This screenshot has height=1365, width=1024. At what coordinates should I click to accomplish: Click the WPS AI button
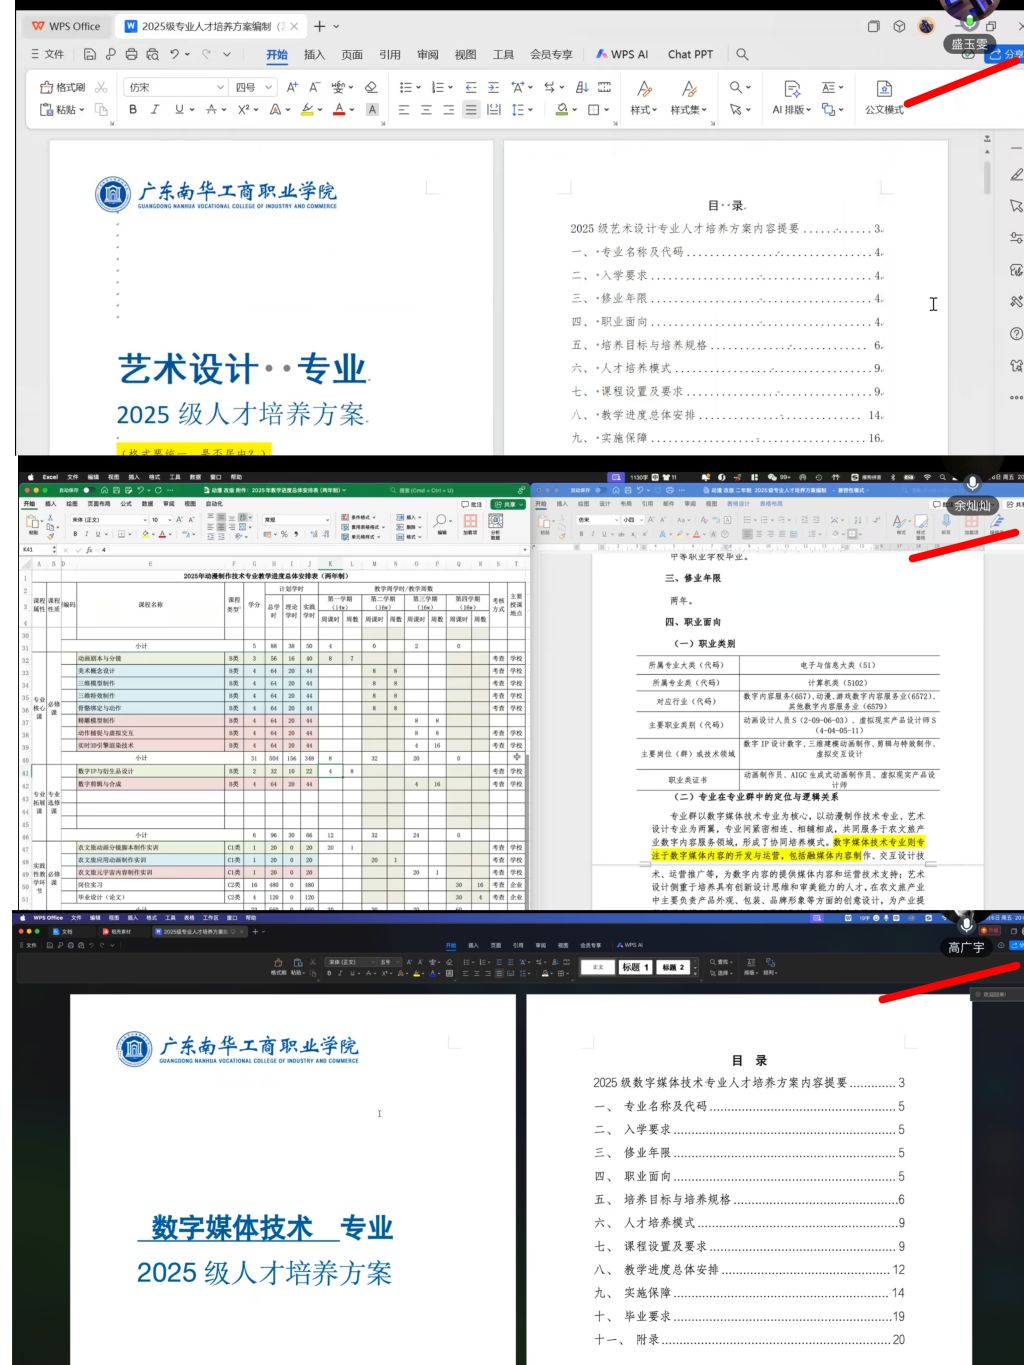click(x=622, y=54)
